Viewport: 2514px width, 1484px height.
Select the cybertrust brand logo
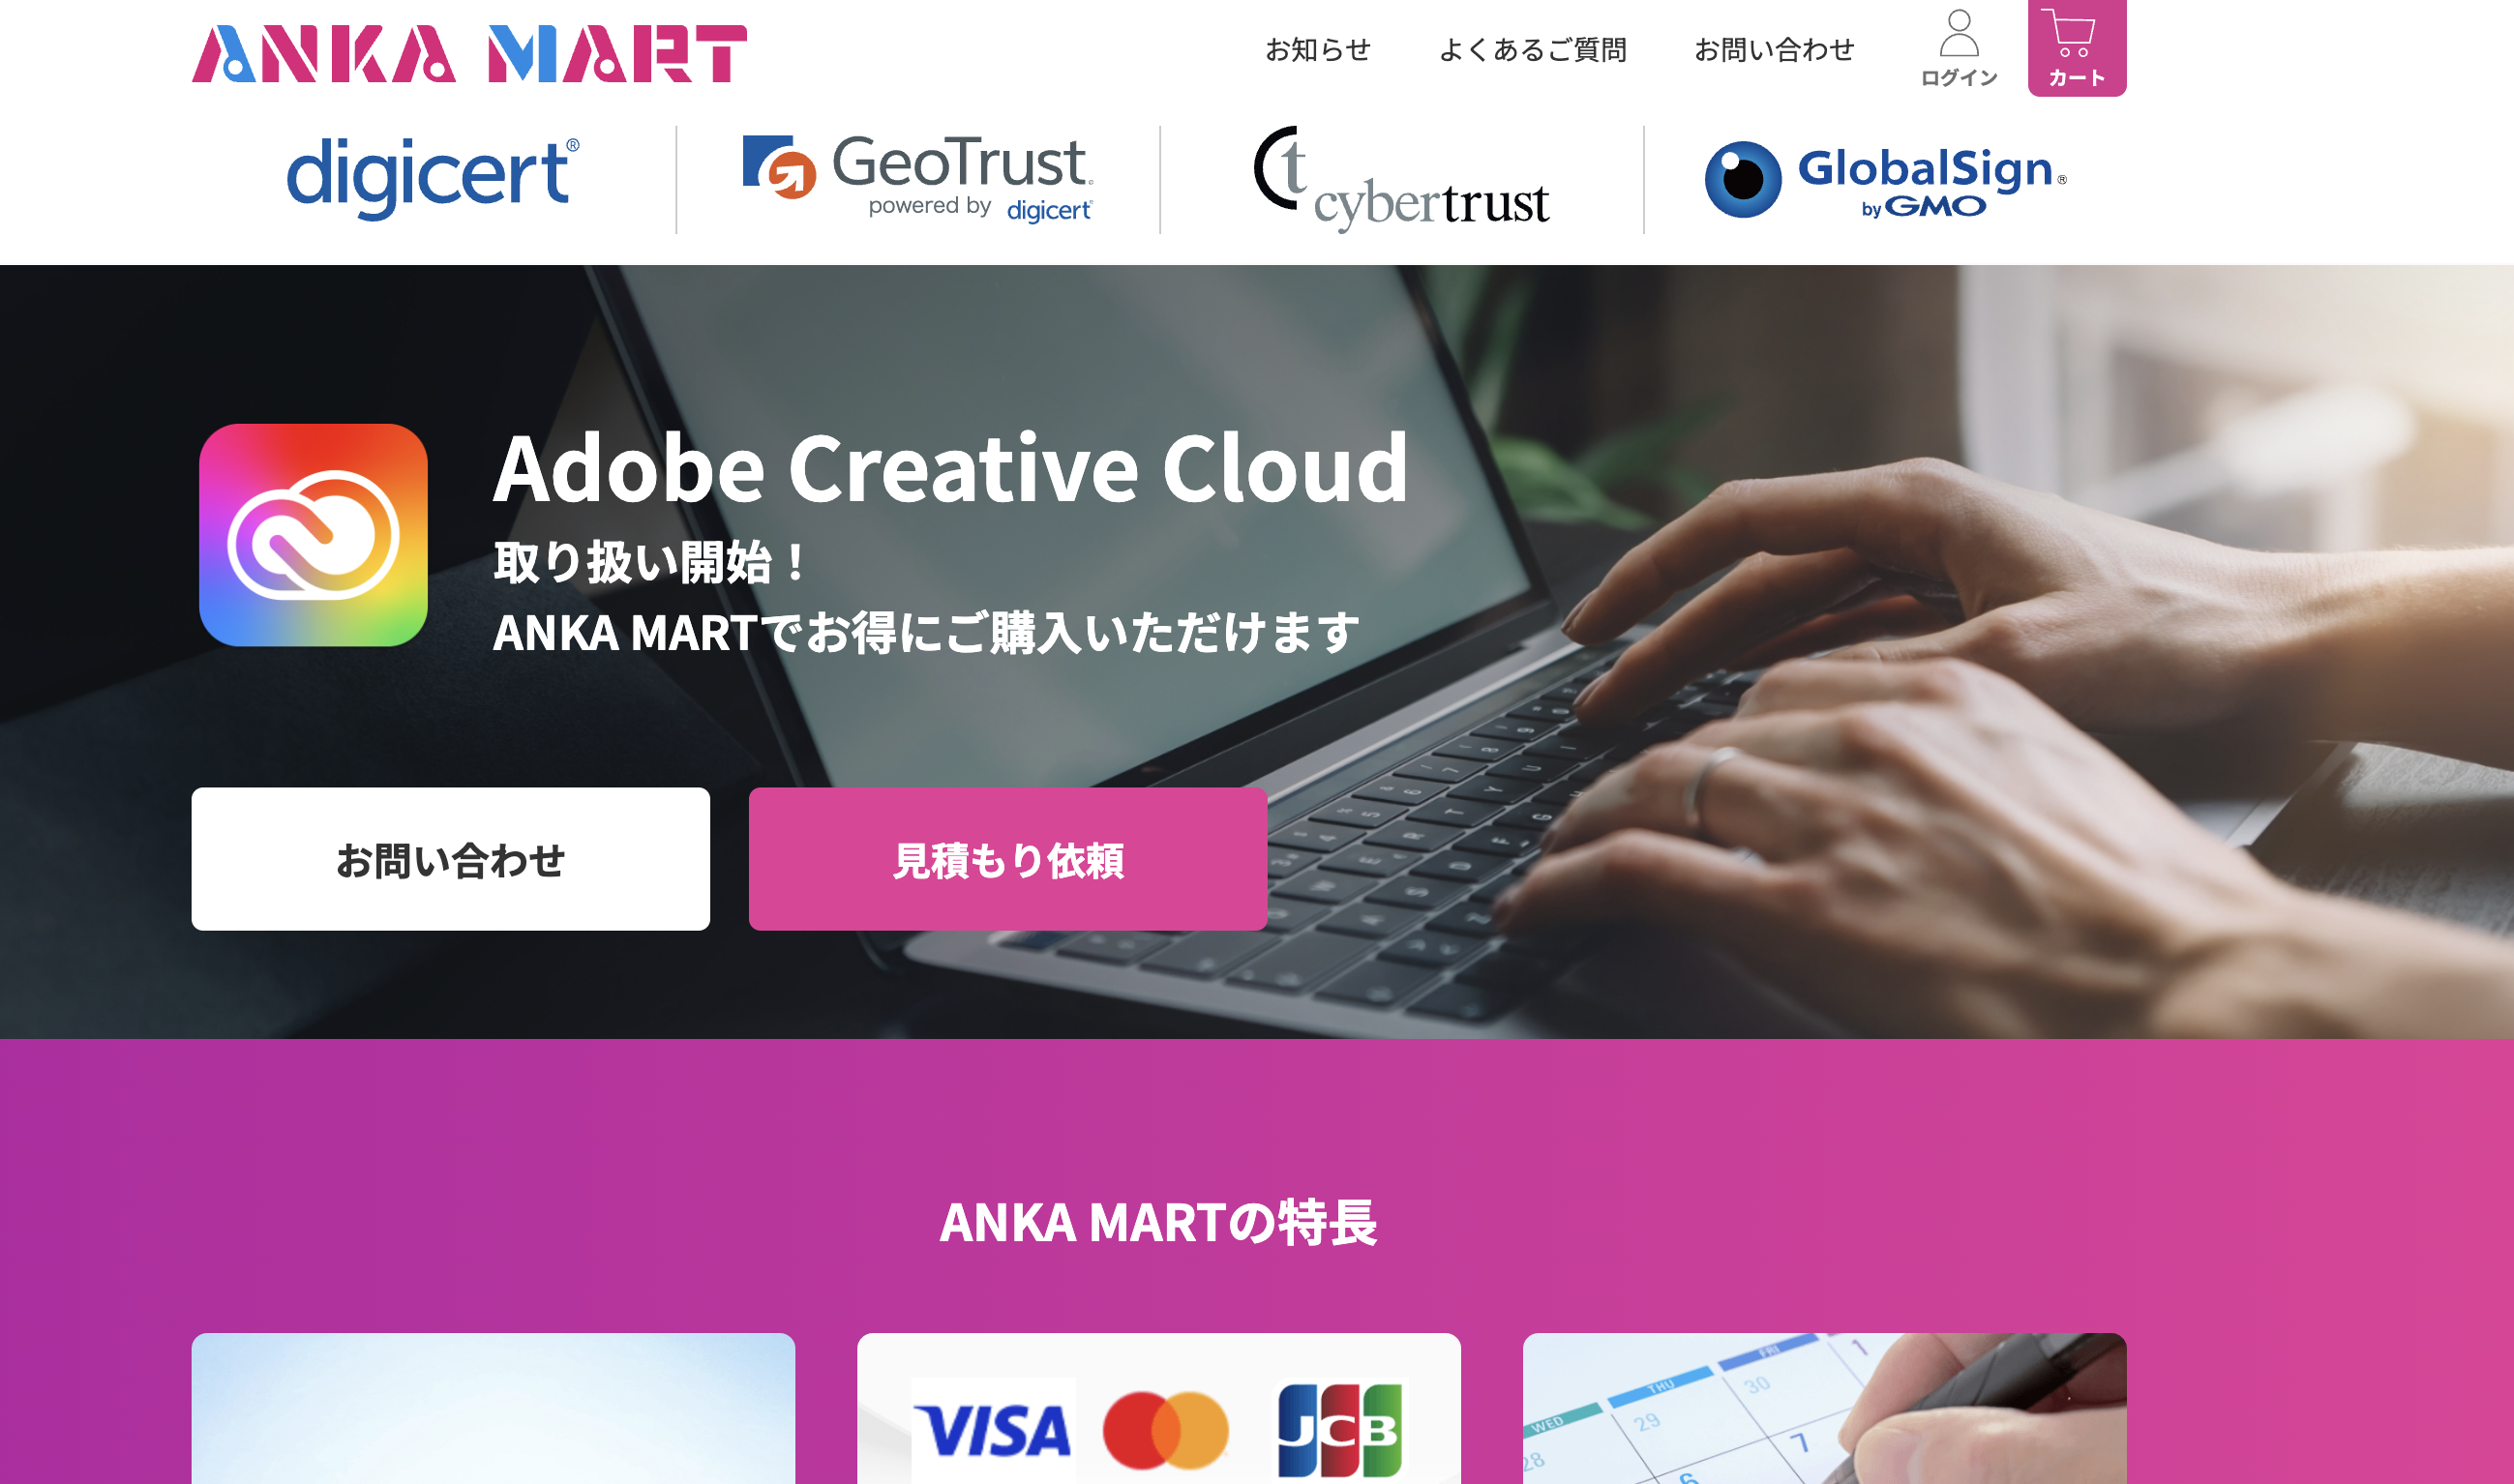coord(1401,179)
